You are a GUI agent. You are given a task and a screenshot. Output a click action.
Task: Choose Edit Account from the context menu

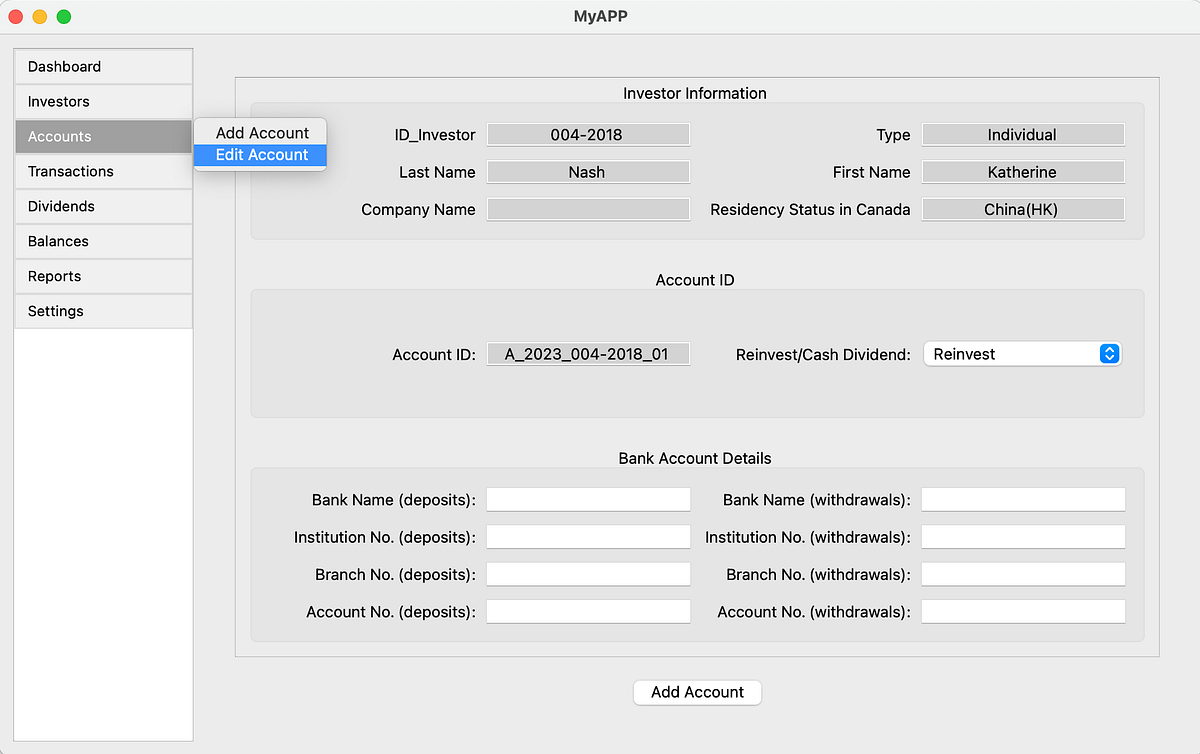[259, 154]
